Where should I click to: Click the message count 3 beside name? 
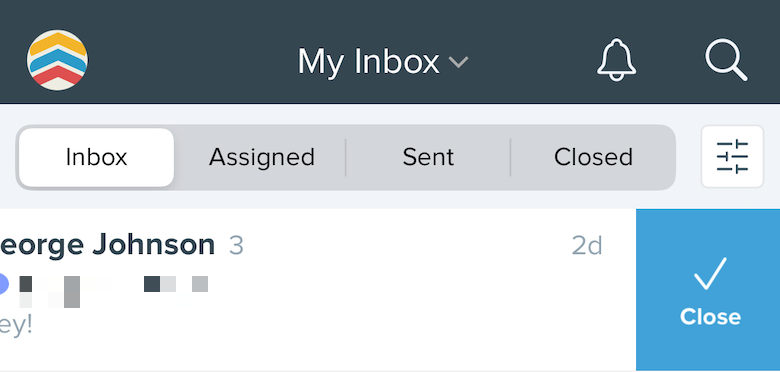click(x=236, y=245)
